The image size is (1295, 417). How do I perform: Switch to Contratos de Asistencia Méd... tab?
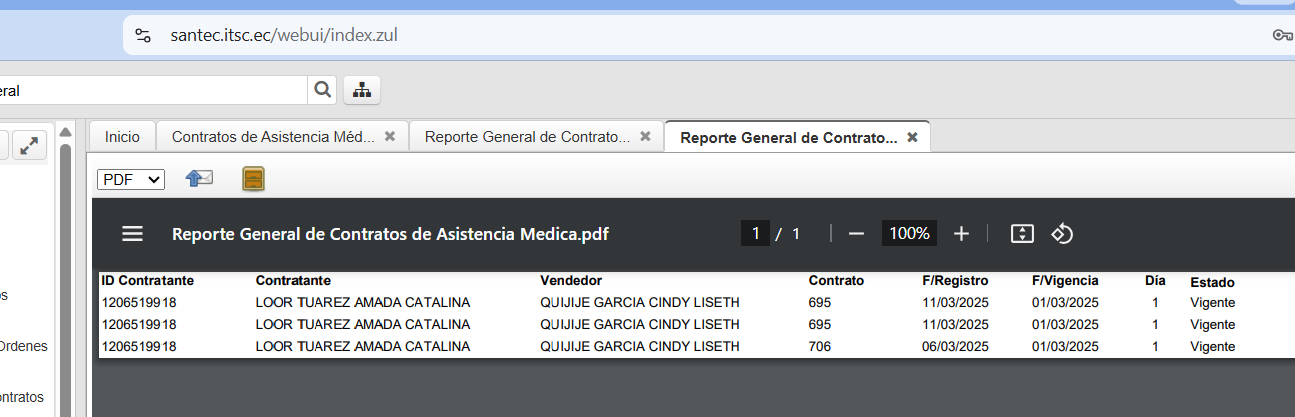click(x=273, y=137)
